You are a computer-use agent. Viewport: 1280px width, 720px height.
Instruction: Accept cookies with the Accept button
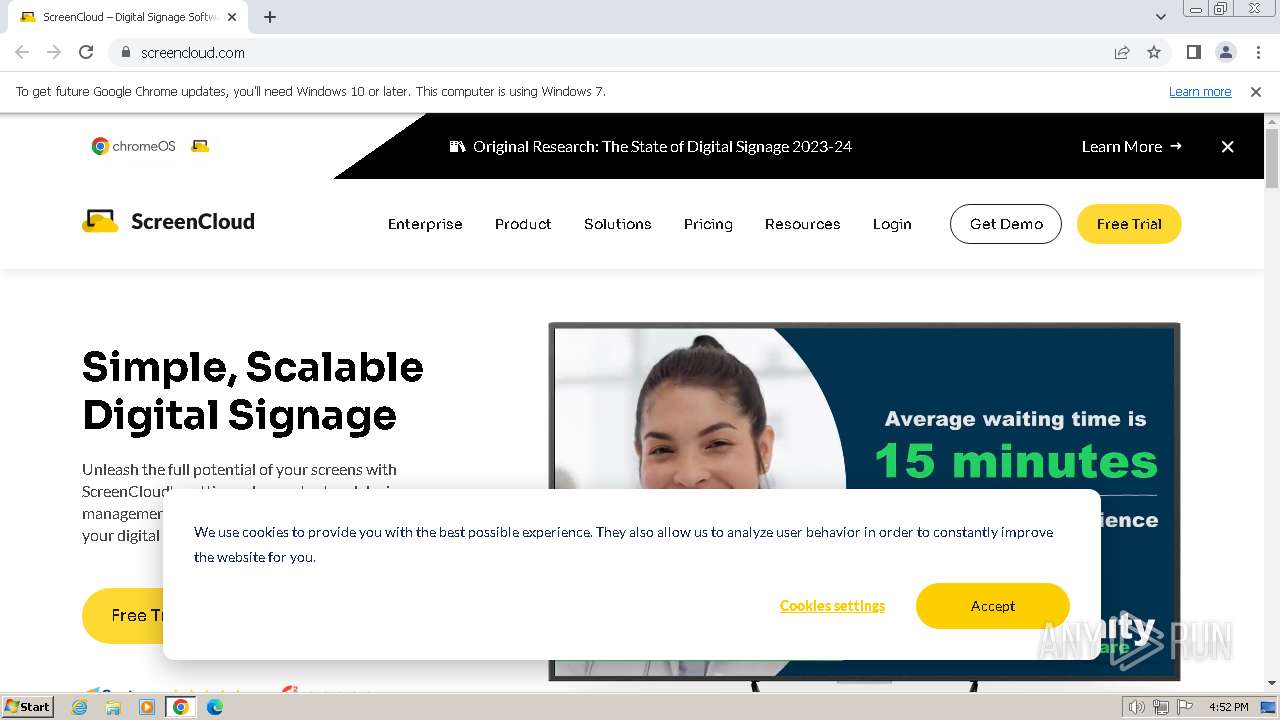(x=993, y=606)
